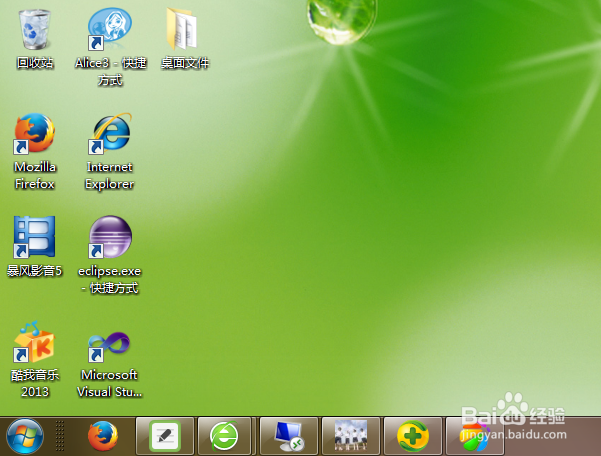The image size is (601, 456).
Task: Select the 暴风影音5 label text
Action: [34, 271]
